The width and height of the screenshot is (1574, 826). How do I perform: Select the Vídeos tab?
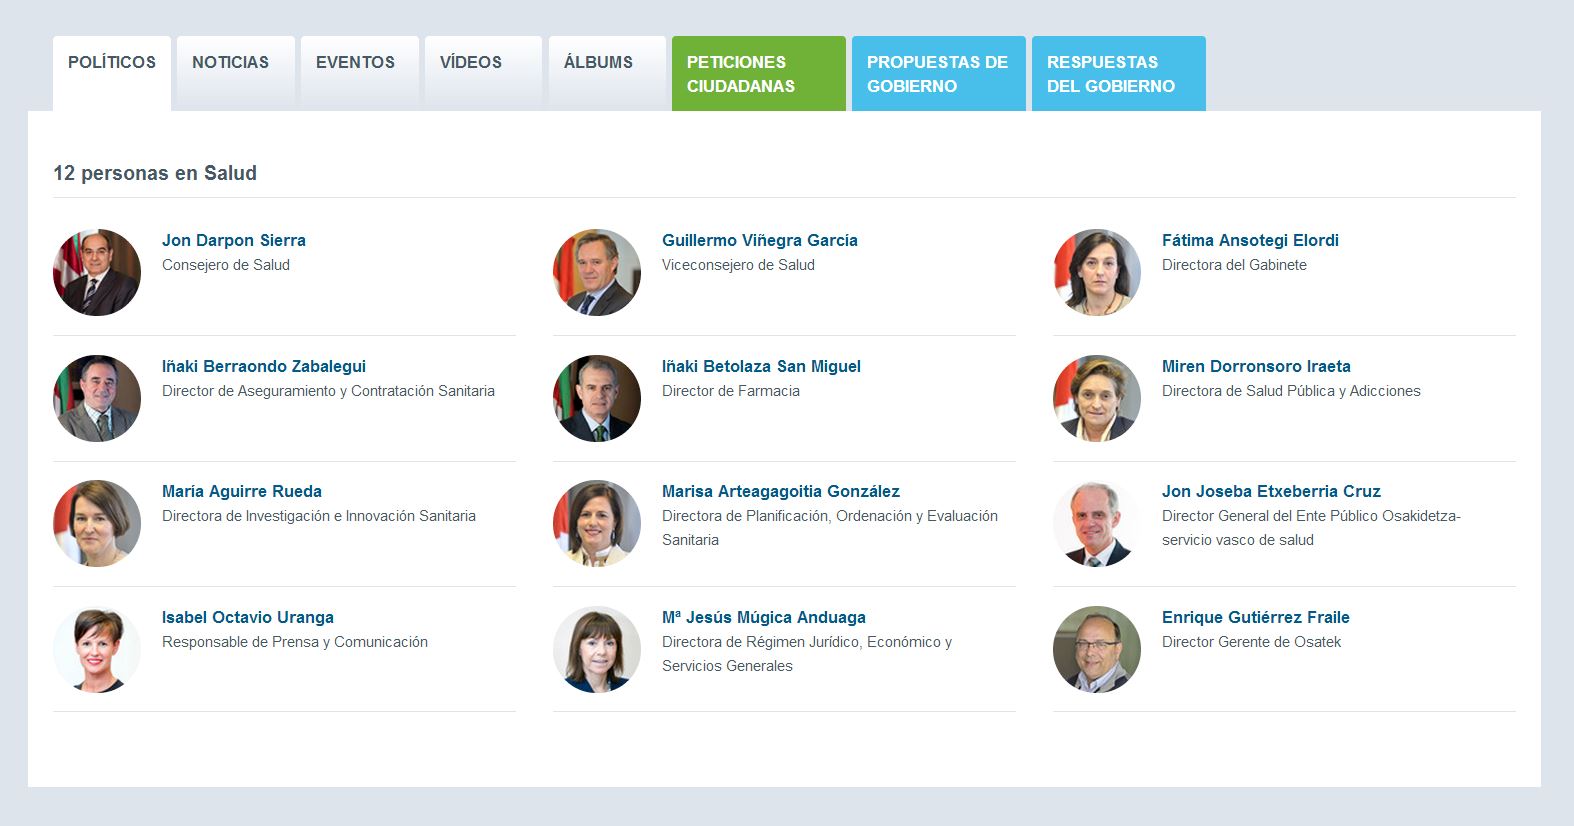471,63
